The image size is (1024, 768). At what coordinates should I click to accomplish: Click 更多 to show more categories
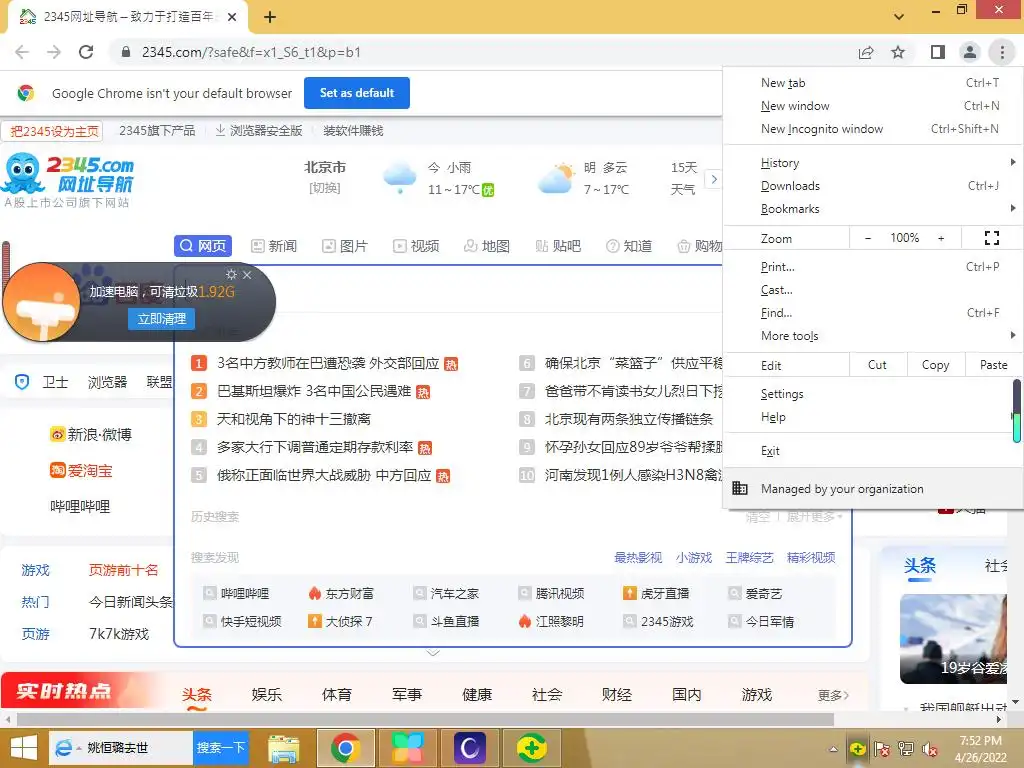pyautogui.click(x=833, y=696)
